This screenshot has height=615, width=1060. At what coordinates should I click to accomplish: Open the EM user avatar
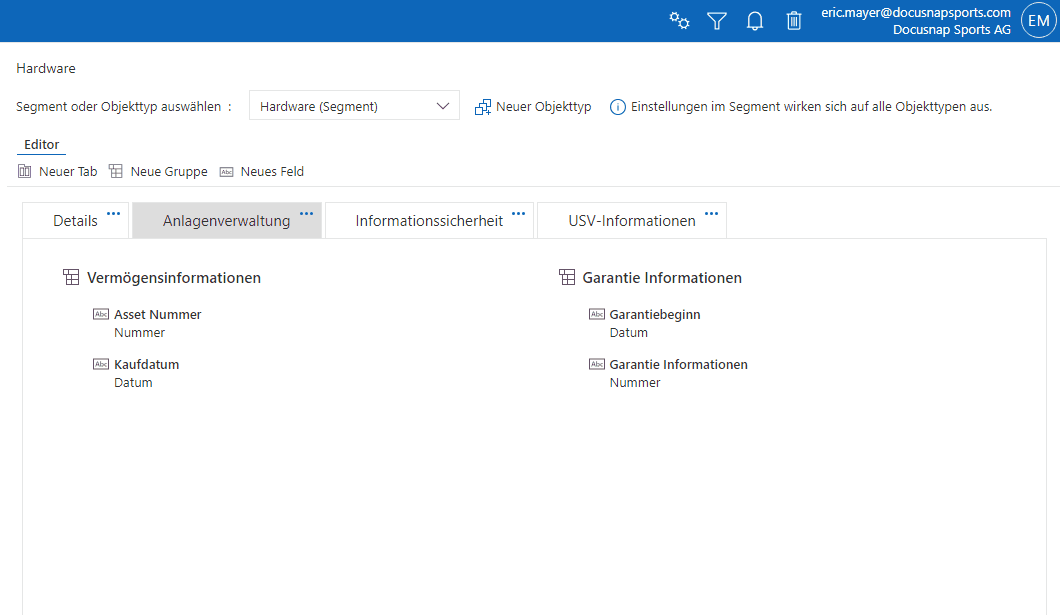pyautogui.click(x=1038, y=20)
